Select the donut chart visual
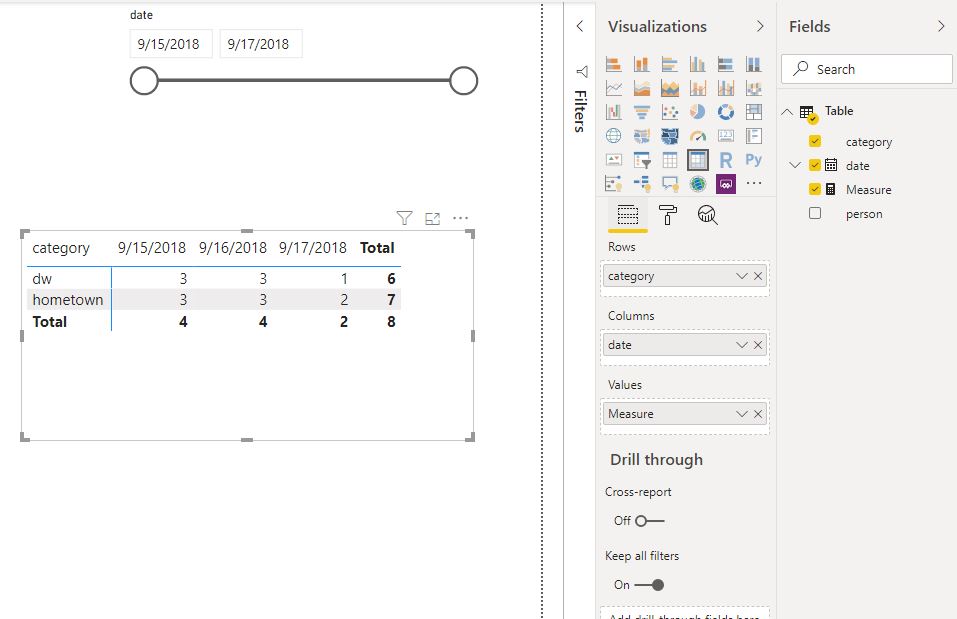 click(x=726, y=112)
